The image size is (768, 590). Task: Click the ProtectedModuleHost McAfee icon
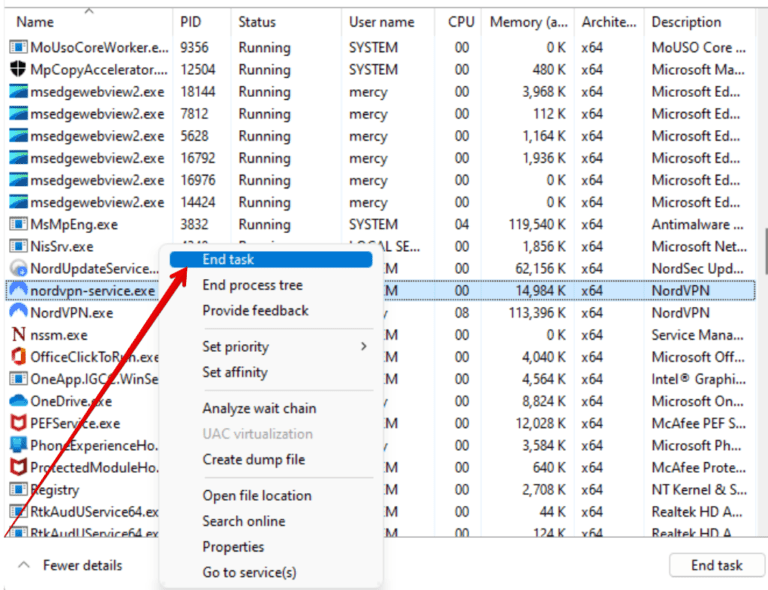pyautogui.click(x=18, y=467)
